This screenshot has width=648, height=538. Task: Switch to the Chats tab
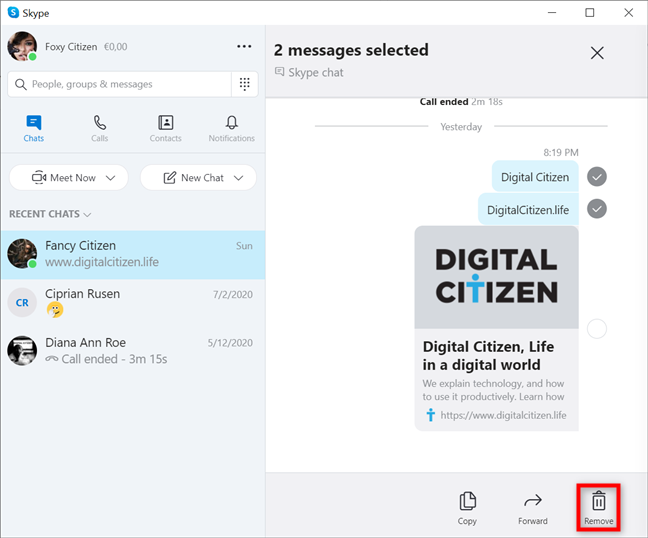coord(33,129)
